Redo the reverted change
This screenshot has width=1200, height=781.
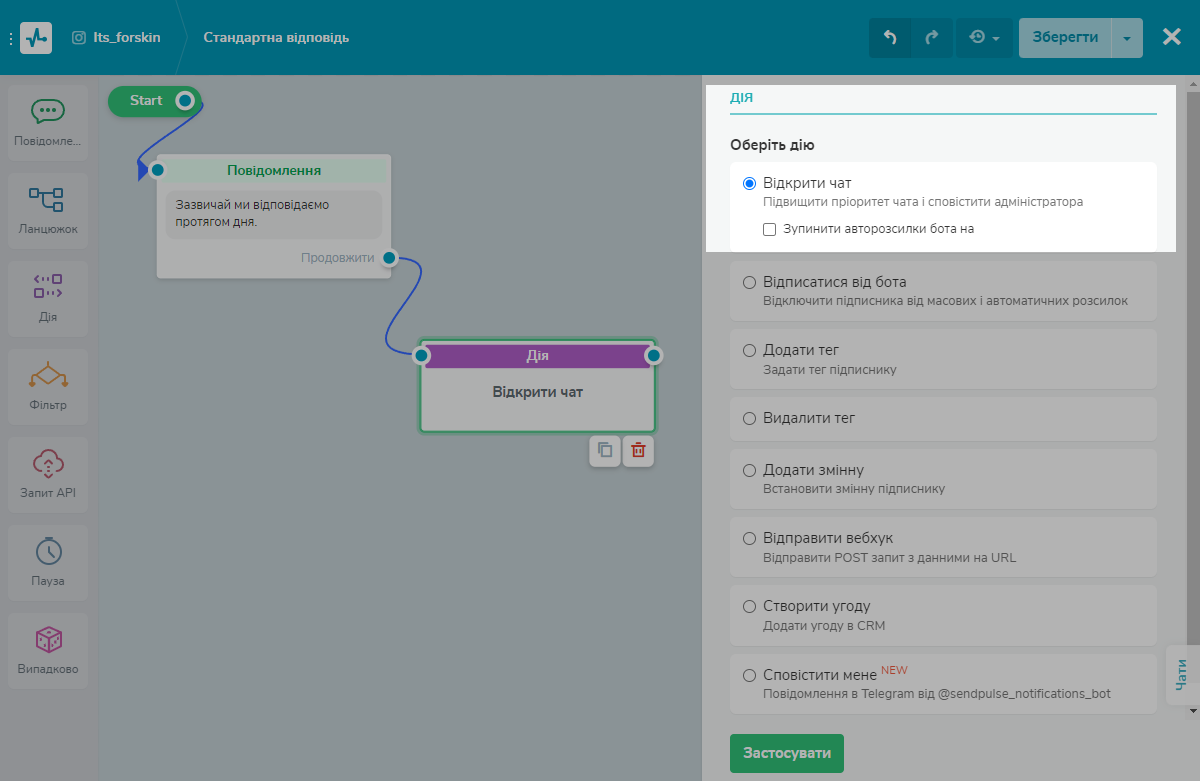tap(931, 38)
